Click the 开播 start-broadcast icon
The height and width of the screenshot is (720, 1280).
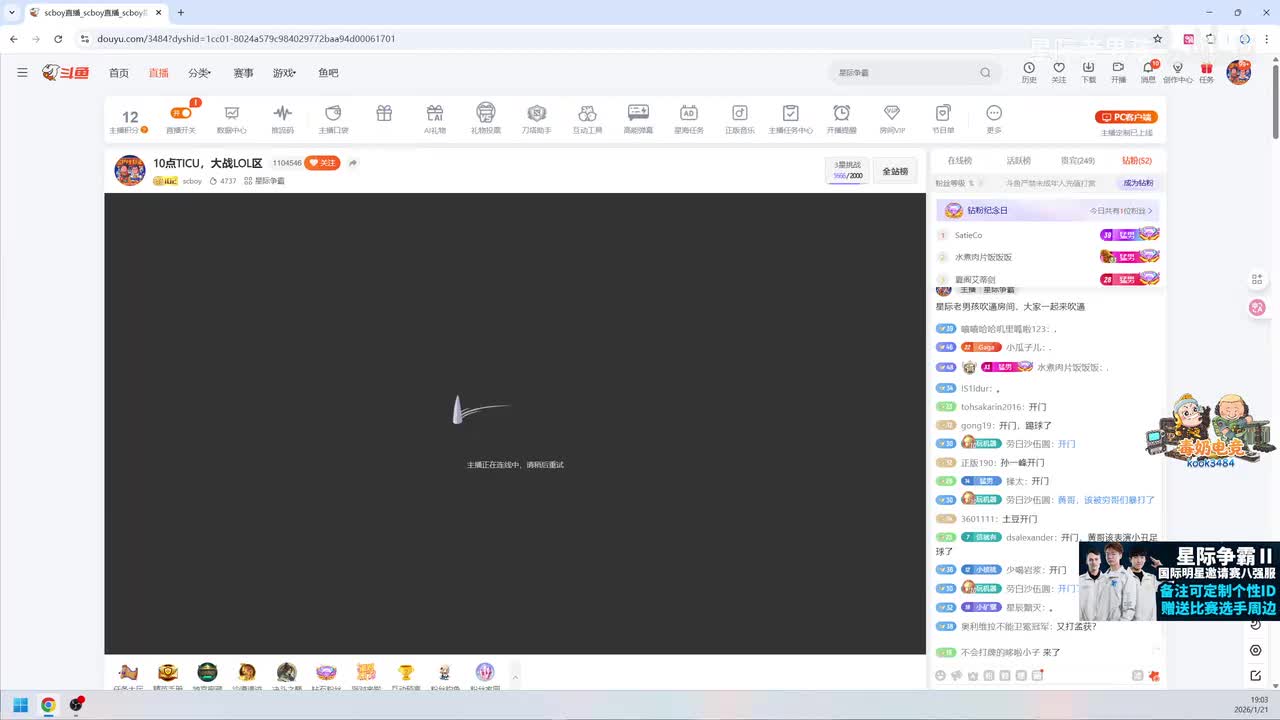pyautogui.click(x=1118, y=72)
